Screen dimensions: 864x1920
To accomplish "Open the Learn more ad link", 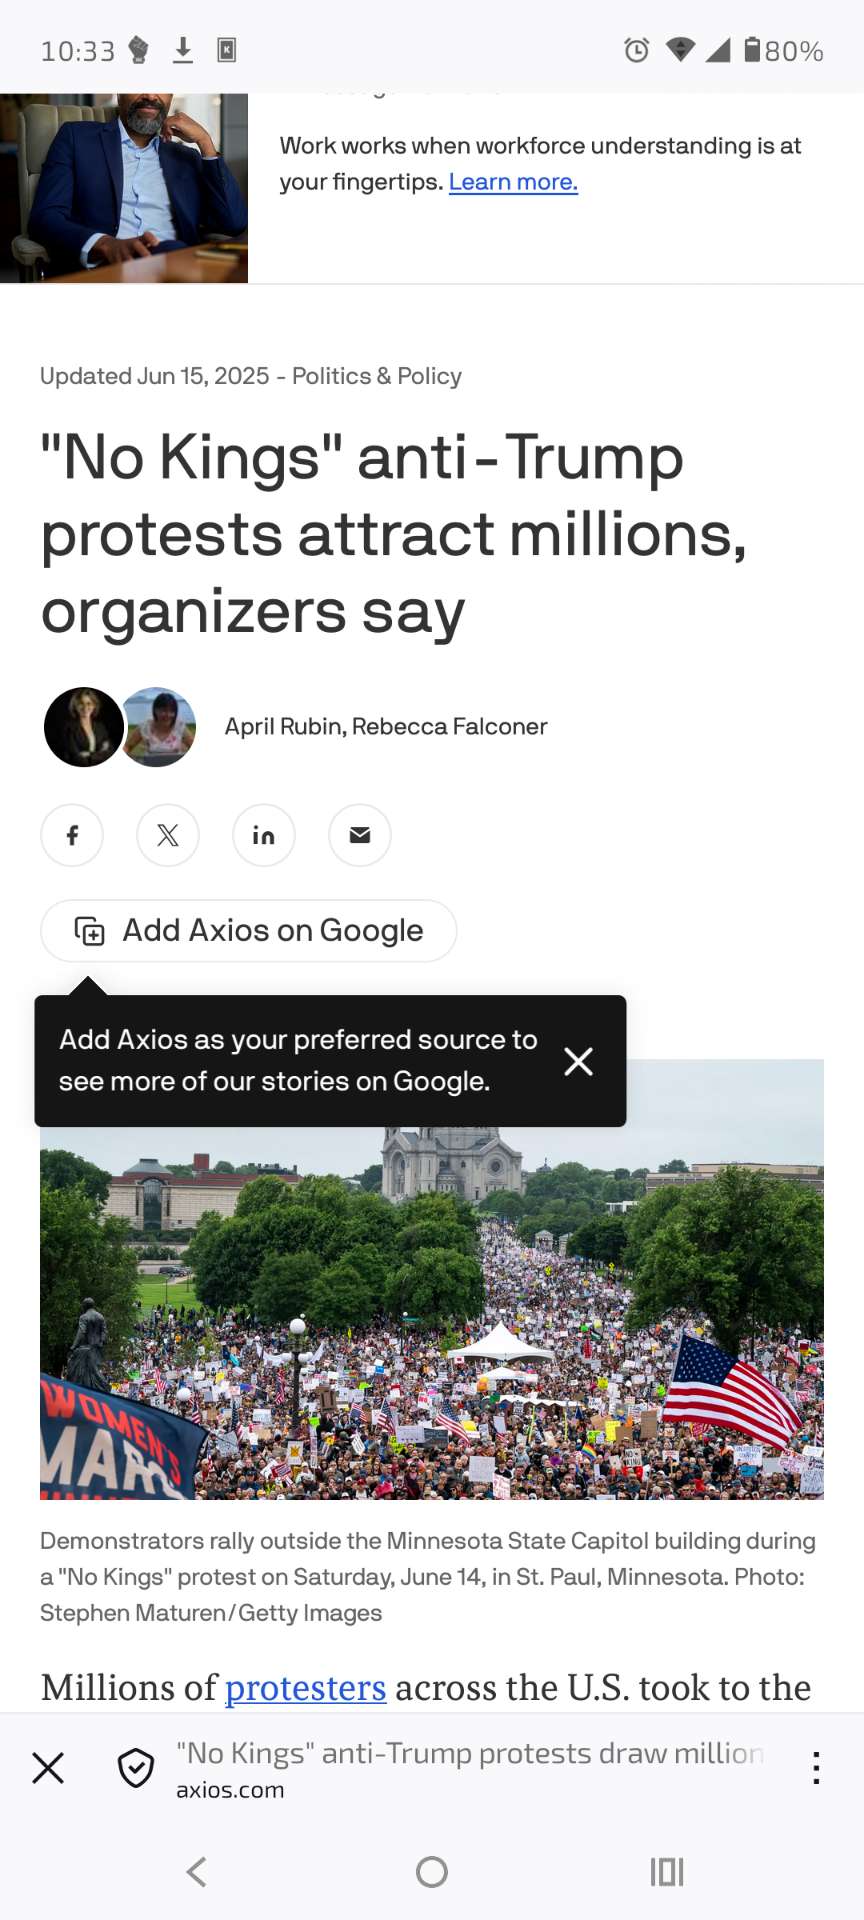I will tap(513, 182).
